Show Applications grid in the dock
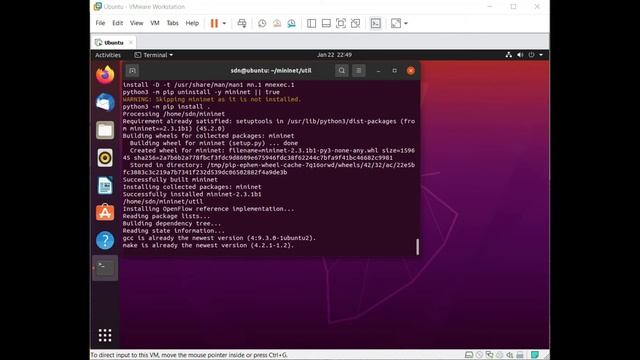 pyautogui.click(x=105, y=335)
